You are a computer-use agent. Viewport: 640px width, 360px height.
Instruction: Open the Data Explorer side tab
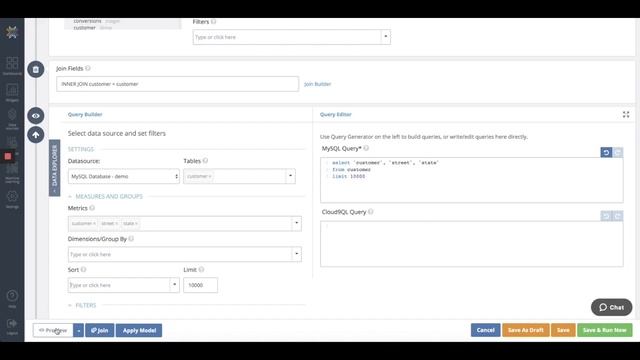(54, 168)
